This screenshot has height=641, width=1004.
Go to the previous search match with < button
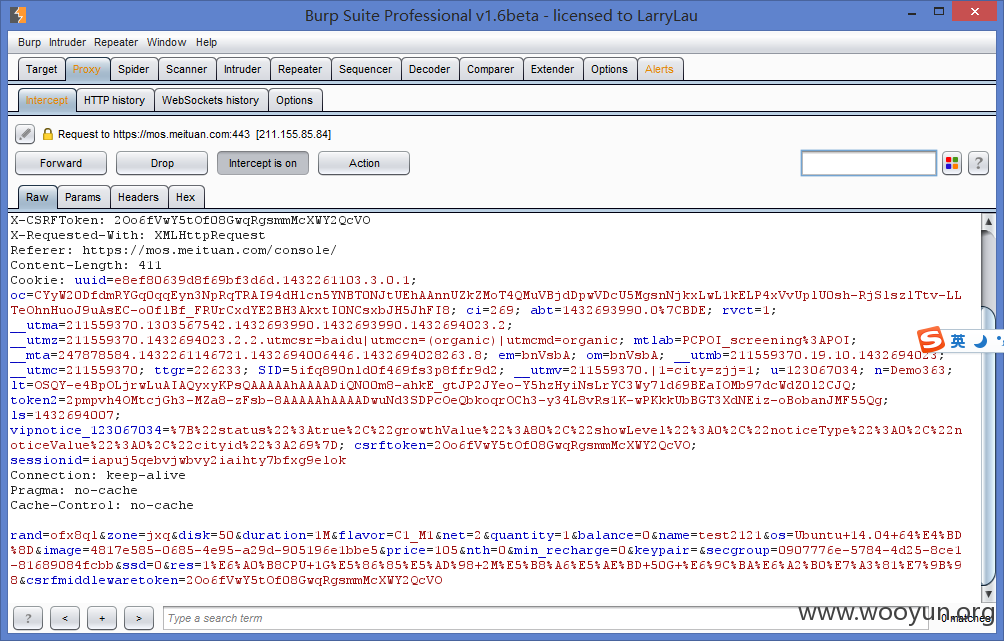(x=65, y=618)
